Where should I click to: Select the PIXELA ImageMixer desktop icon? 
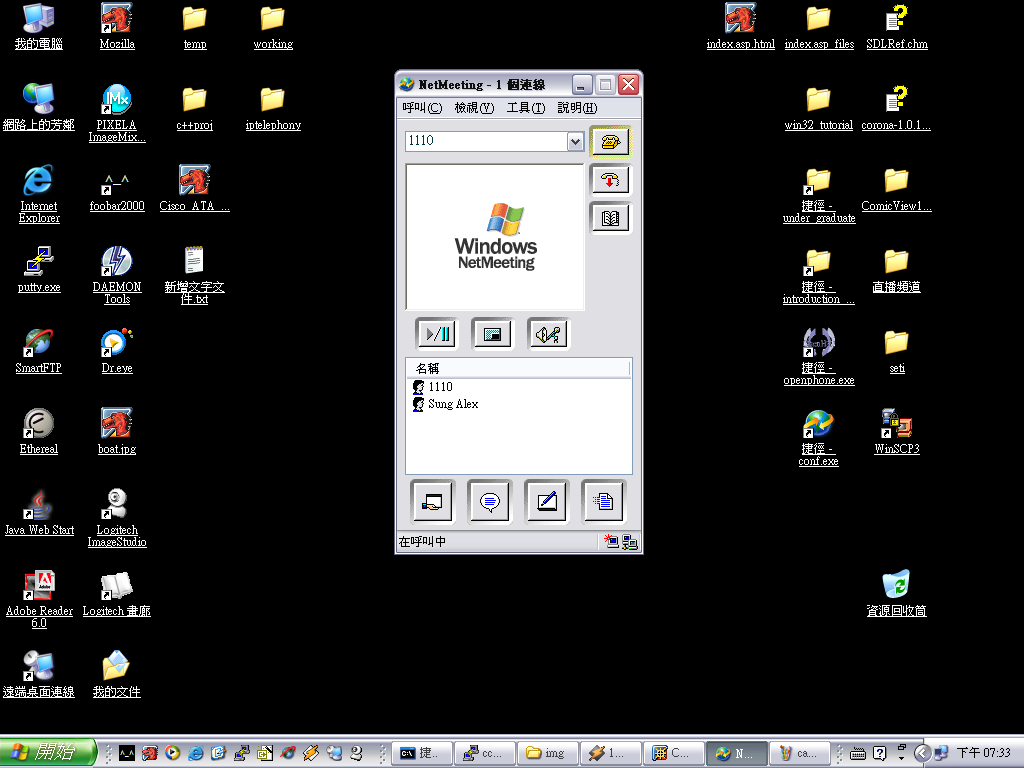pos(117,114)
